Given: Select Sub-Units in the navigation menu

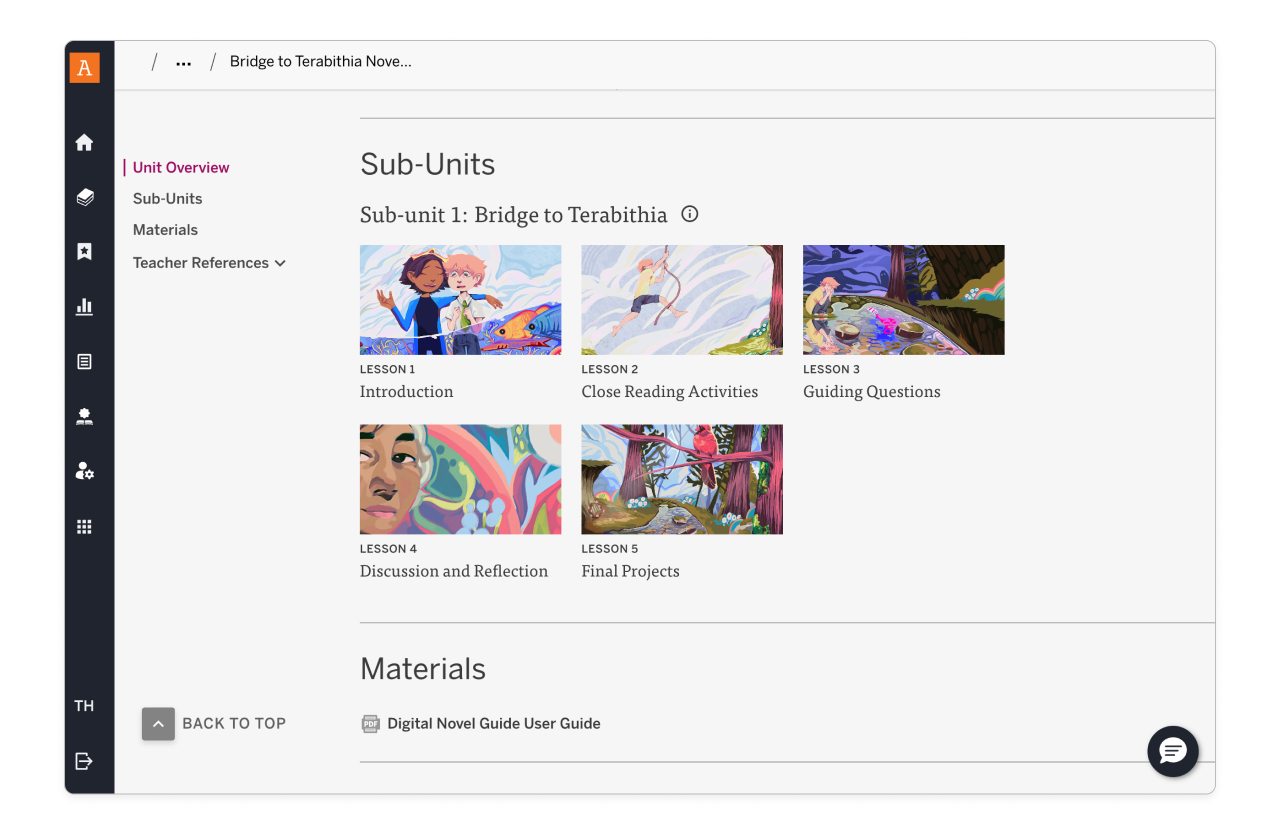Looking at the screenshot, I should tap(167, 198).
